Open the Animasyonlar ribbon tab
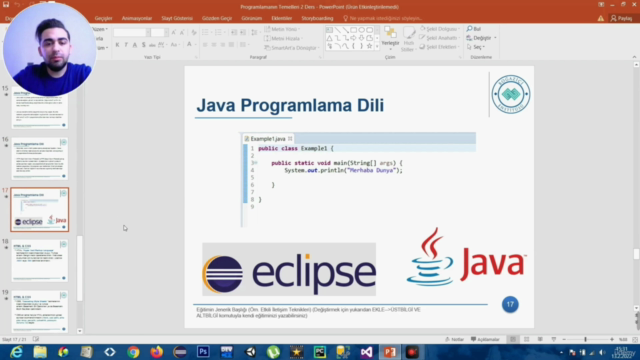This screenshot has height=360, width=640. click(x=137, y=18)
